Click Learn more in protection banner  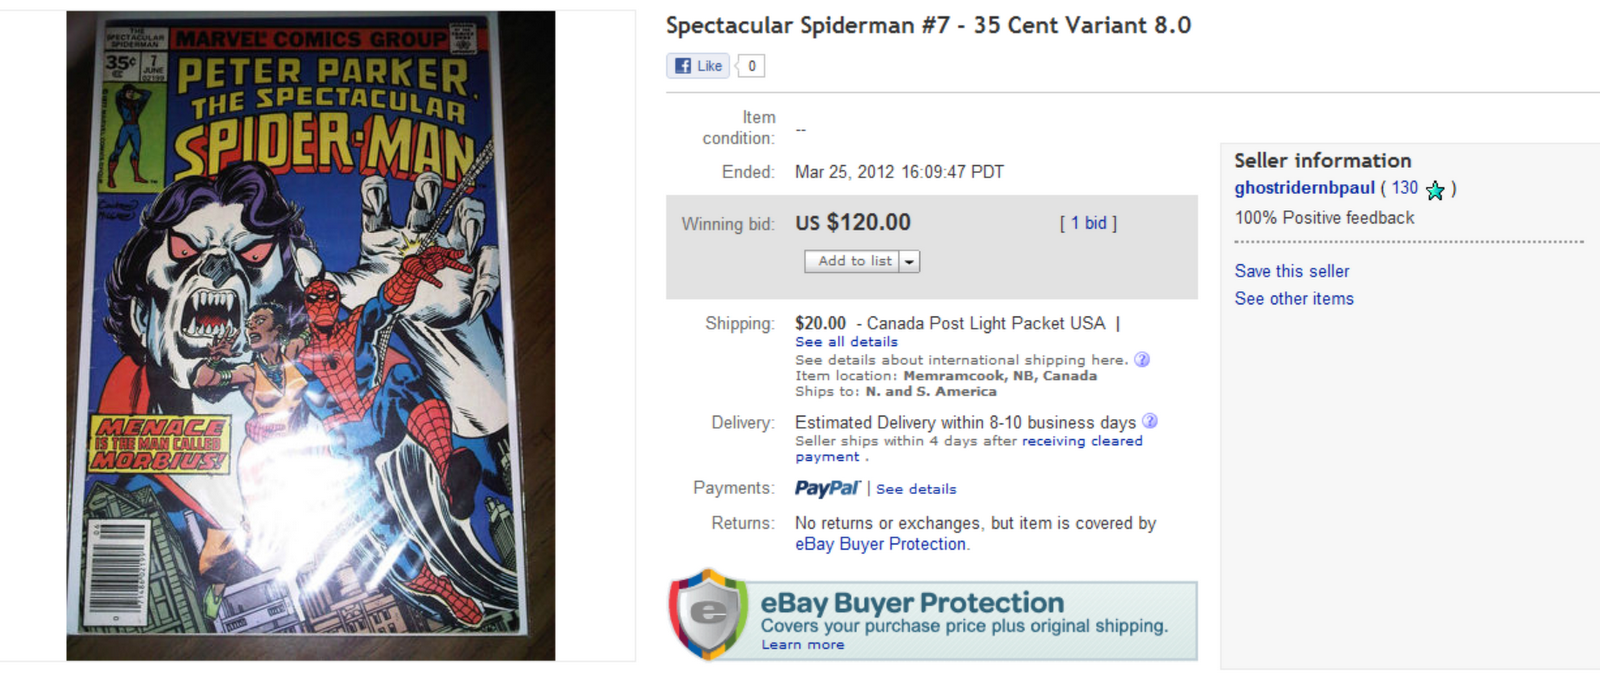coord(802,645)
